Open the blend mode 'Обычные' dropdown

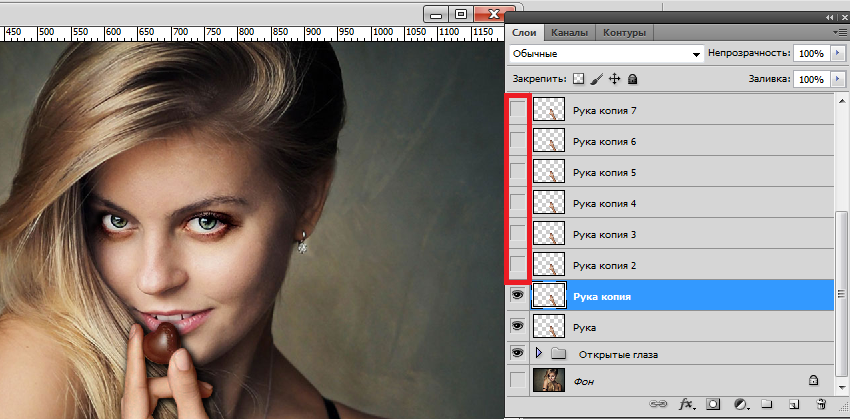(x=604, y=53)
